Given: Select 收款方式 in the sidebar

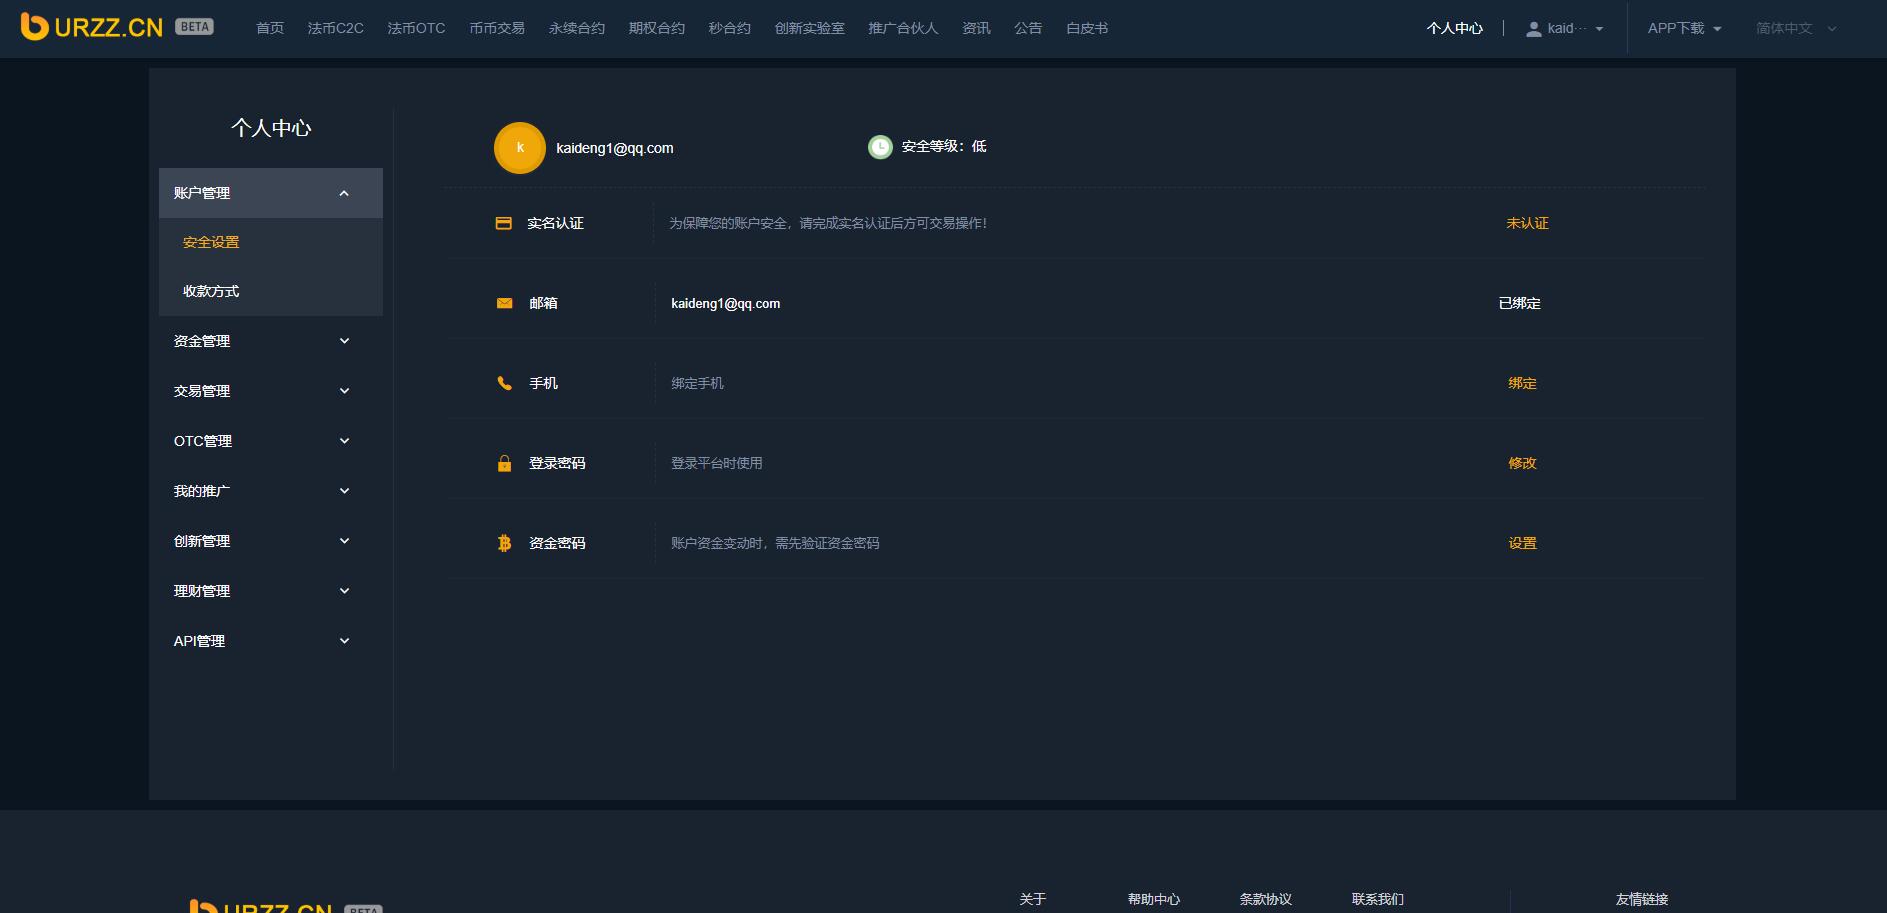Looking at the screenshot, I should [x=211, y=291].
